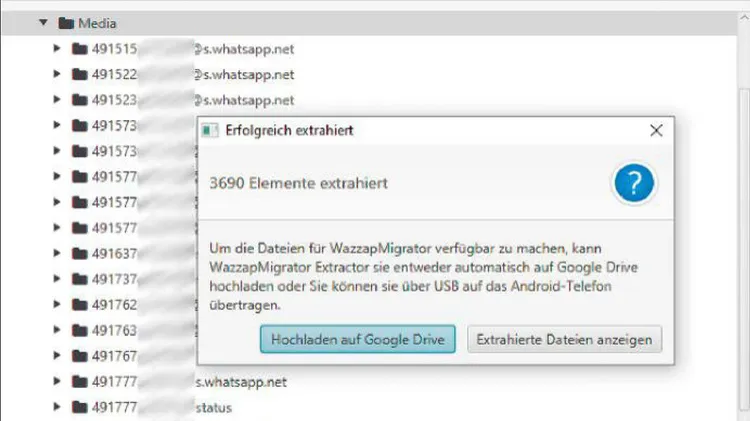Click the folder icon beside 491523
Screen dimensions: 750x421
[79, 100]
